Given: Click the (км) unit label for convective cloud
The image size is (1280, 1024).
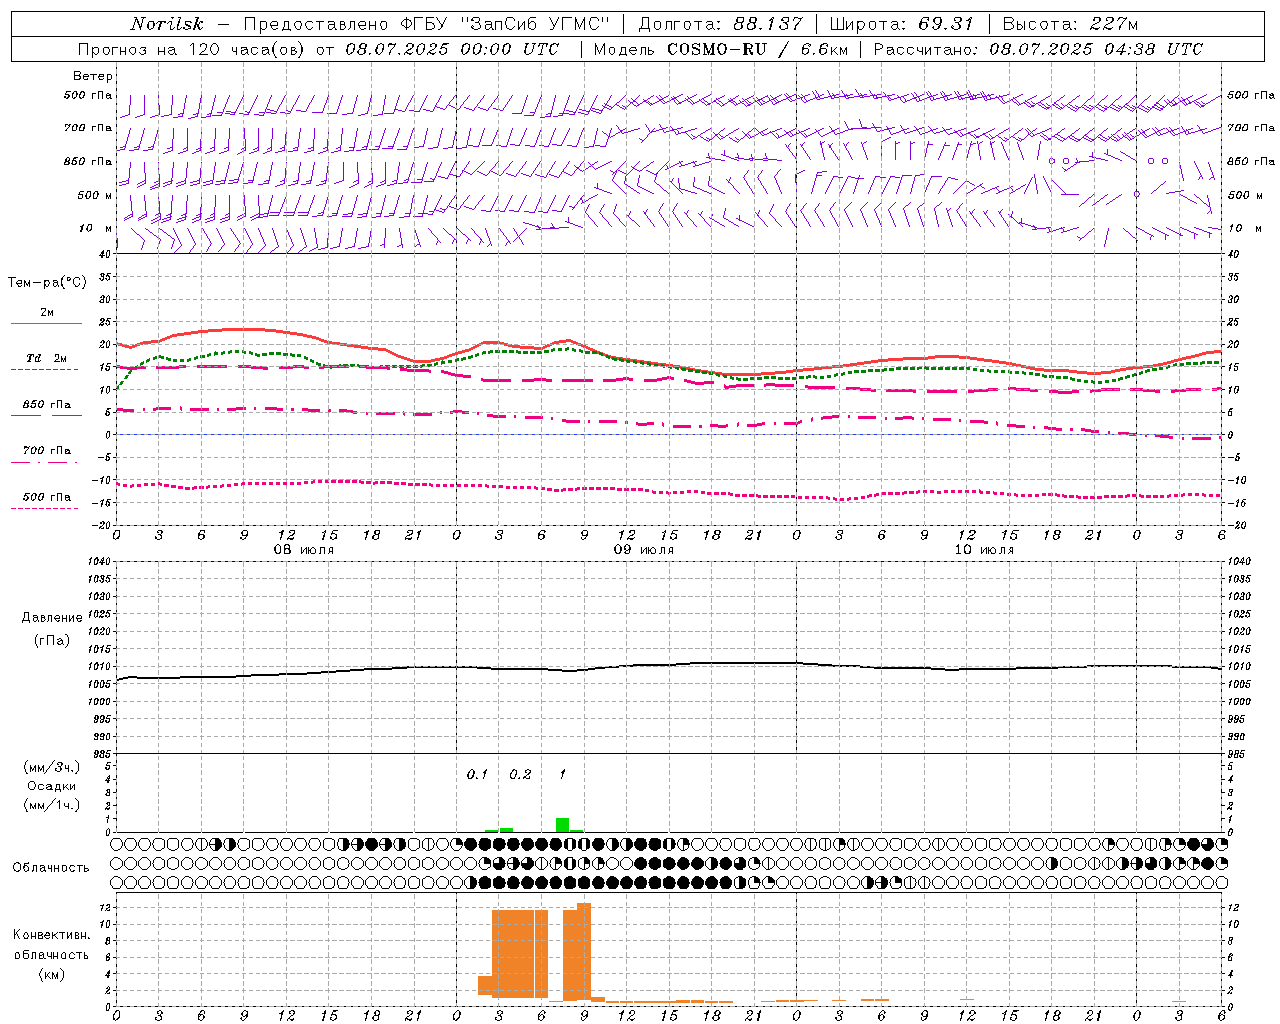Looking at the screenshot, I should point(52,974).
